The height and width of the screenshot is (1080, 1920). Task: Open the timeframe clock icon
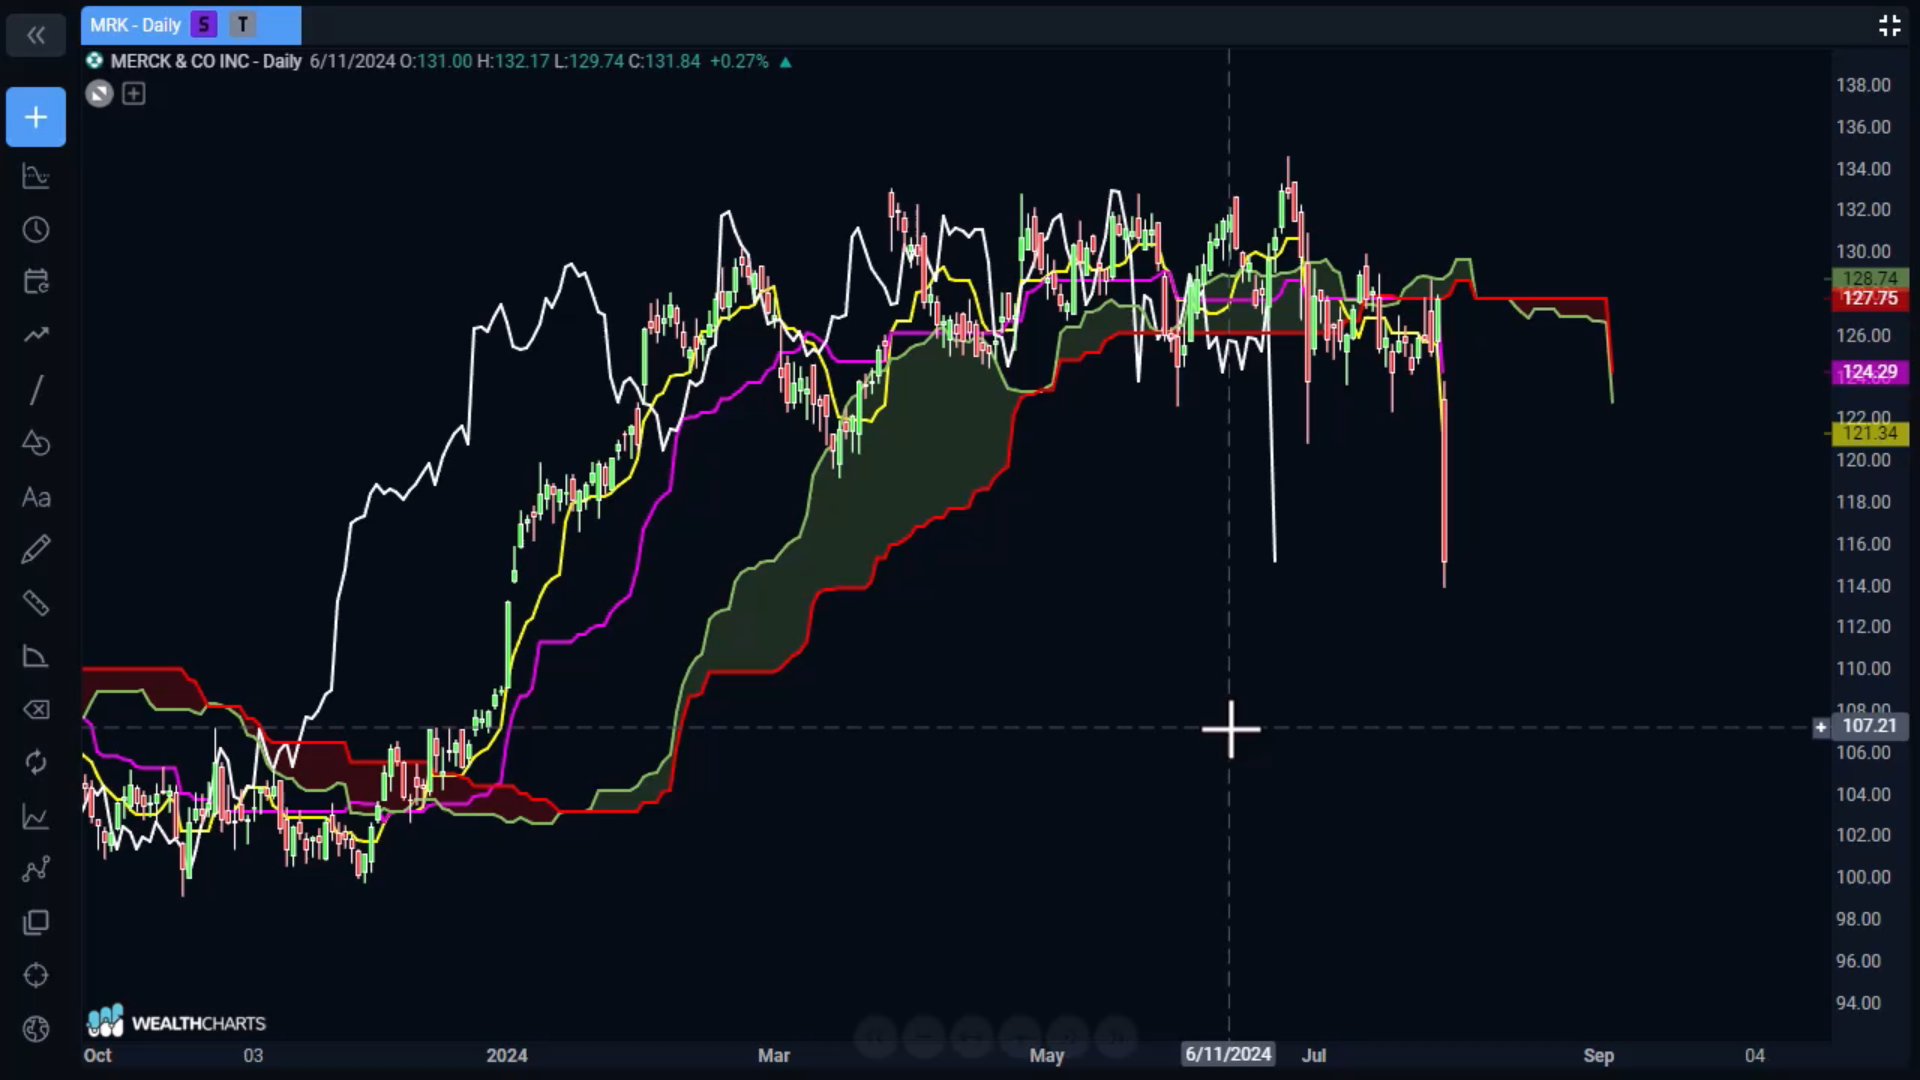click(x=36, y=230)
